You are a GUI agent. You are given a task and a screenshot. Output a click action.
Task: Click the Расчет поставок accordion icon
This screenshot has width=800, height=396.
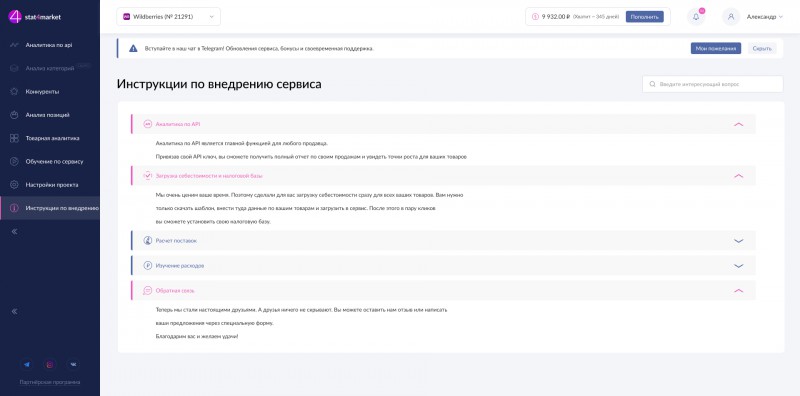pos(147,240)
